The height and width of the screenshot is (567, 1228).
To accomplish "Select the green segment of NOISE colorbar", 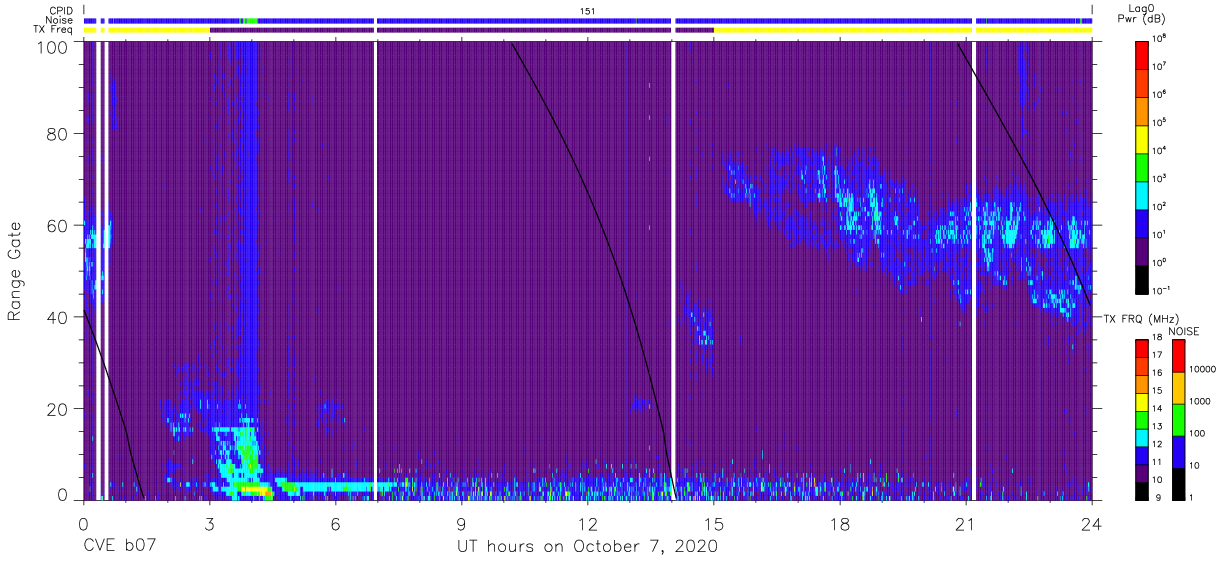I will 1178,420.
